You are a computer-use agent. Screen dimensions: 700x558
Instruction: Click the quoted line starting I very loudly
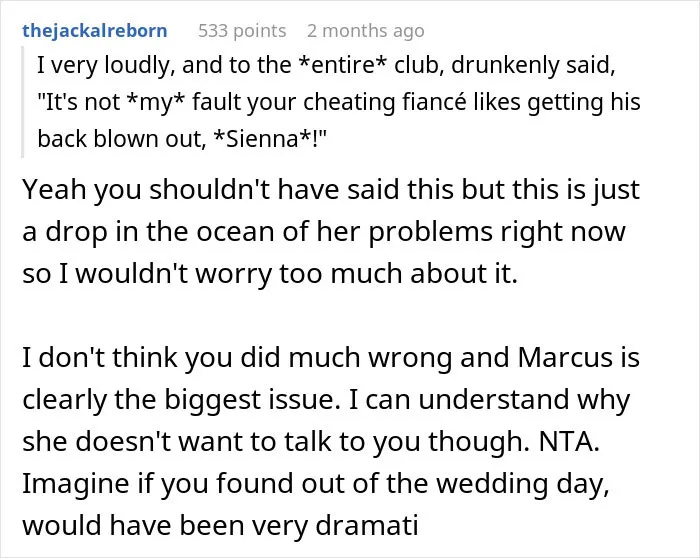(326, 65)
